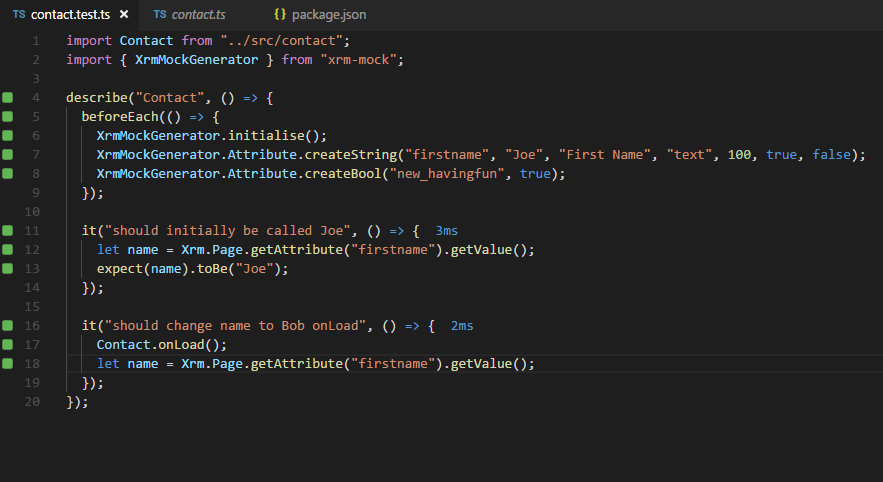Click the "../src/contact" import path

tap(282, 41)
